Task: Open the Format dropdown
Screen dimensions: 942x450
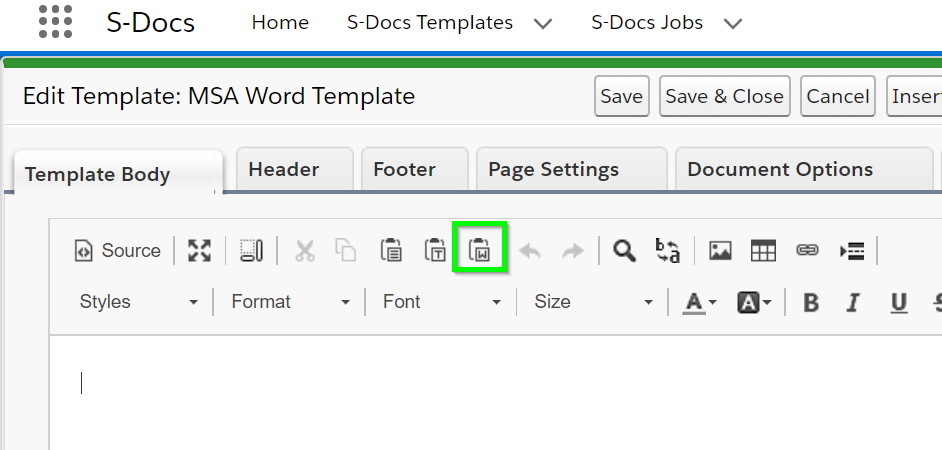Action: (x=291, y=302)
